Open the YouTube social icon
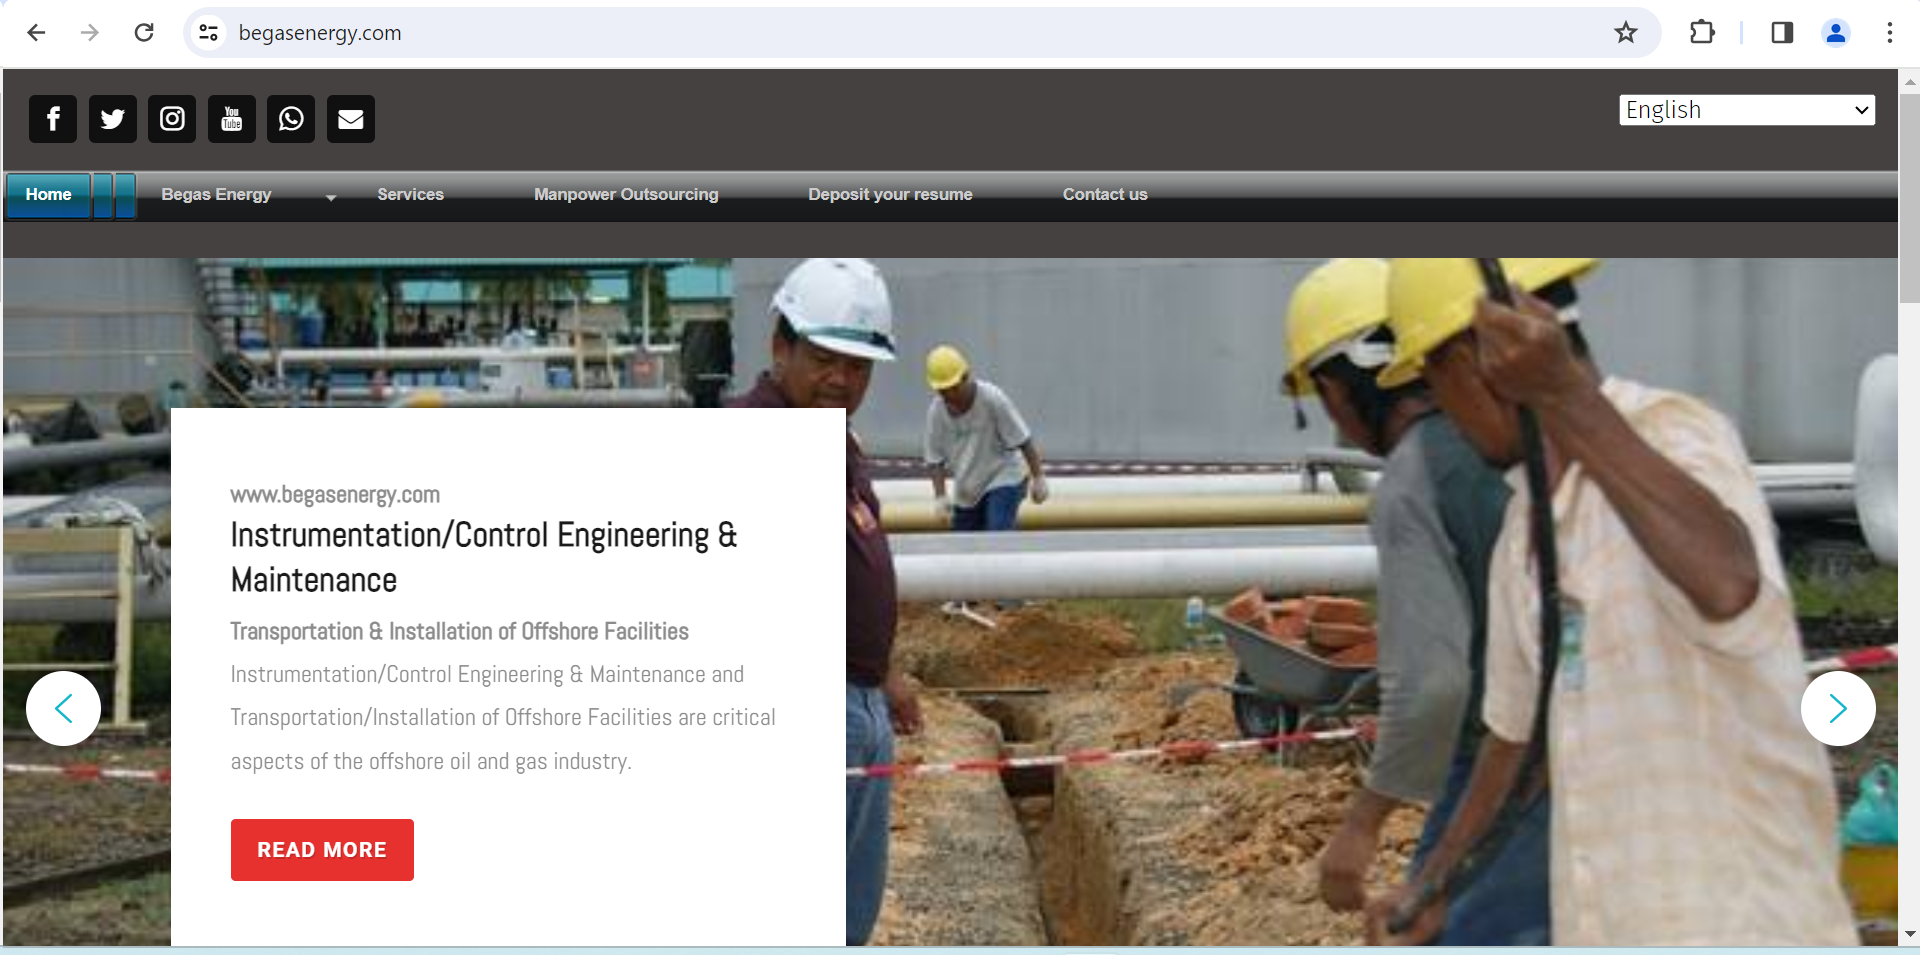The height and width of the screenshot is (955, 1920). coord(232,119)
